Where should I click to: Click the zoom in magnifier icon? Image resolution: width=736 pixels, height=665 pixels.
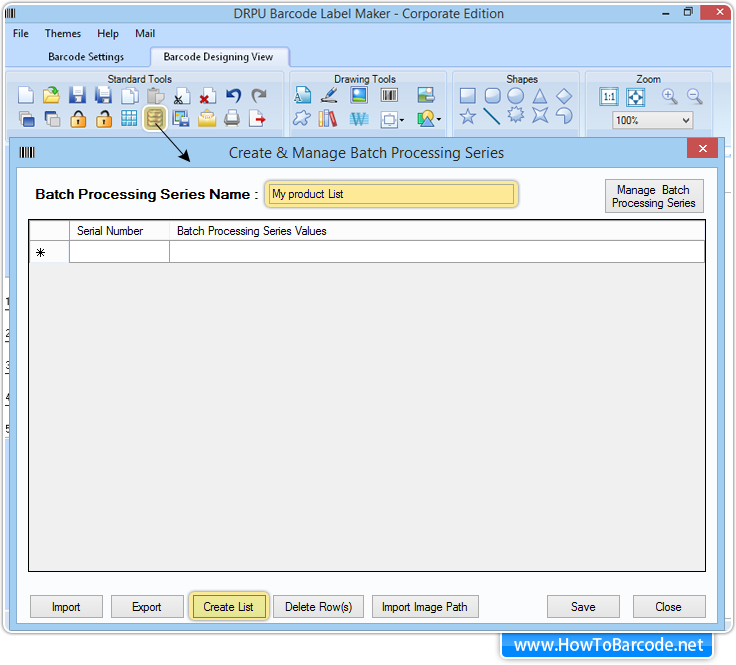click(669, 96)
